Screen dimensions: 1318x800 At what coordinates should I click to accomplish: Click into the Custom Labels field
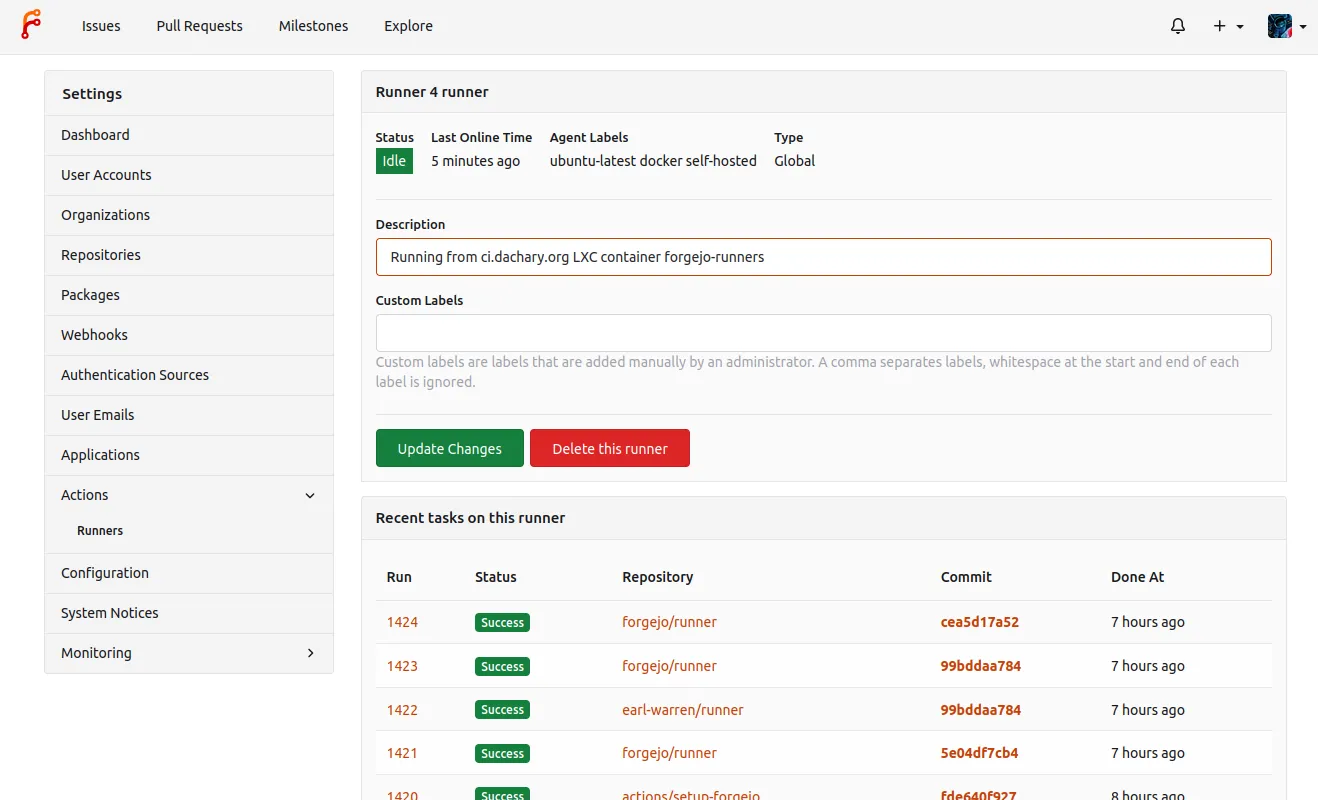(x=822, y=333)
